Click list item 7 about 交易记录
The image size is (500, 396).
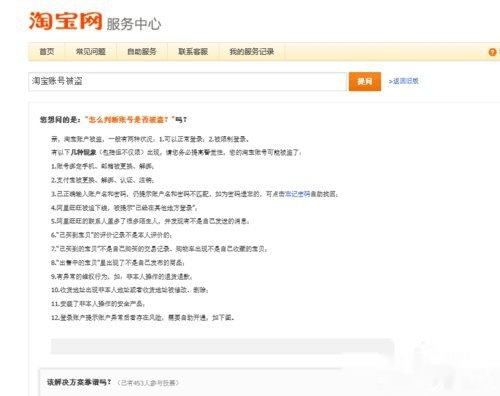coord(159,249)
